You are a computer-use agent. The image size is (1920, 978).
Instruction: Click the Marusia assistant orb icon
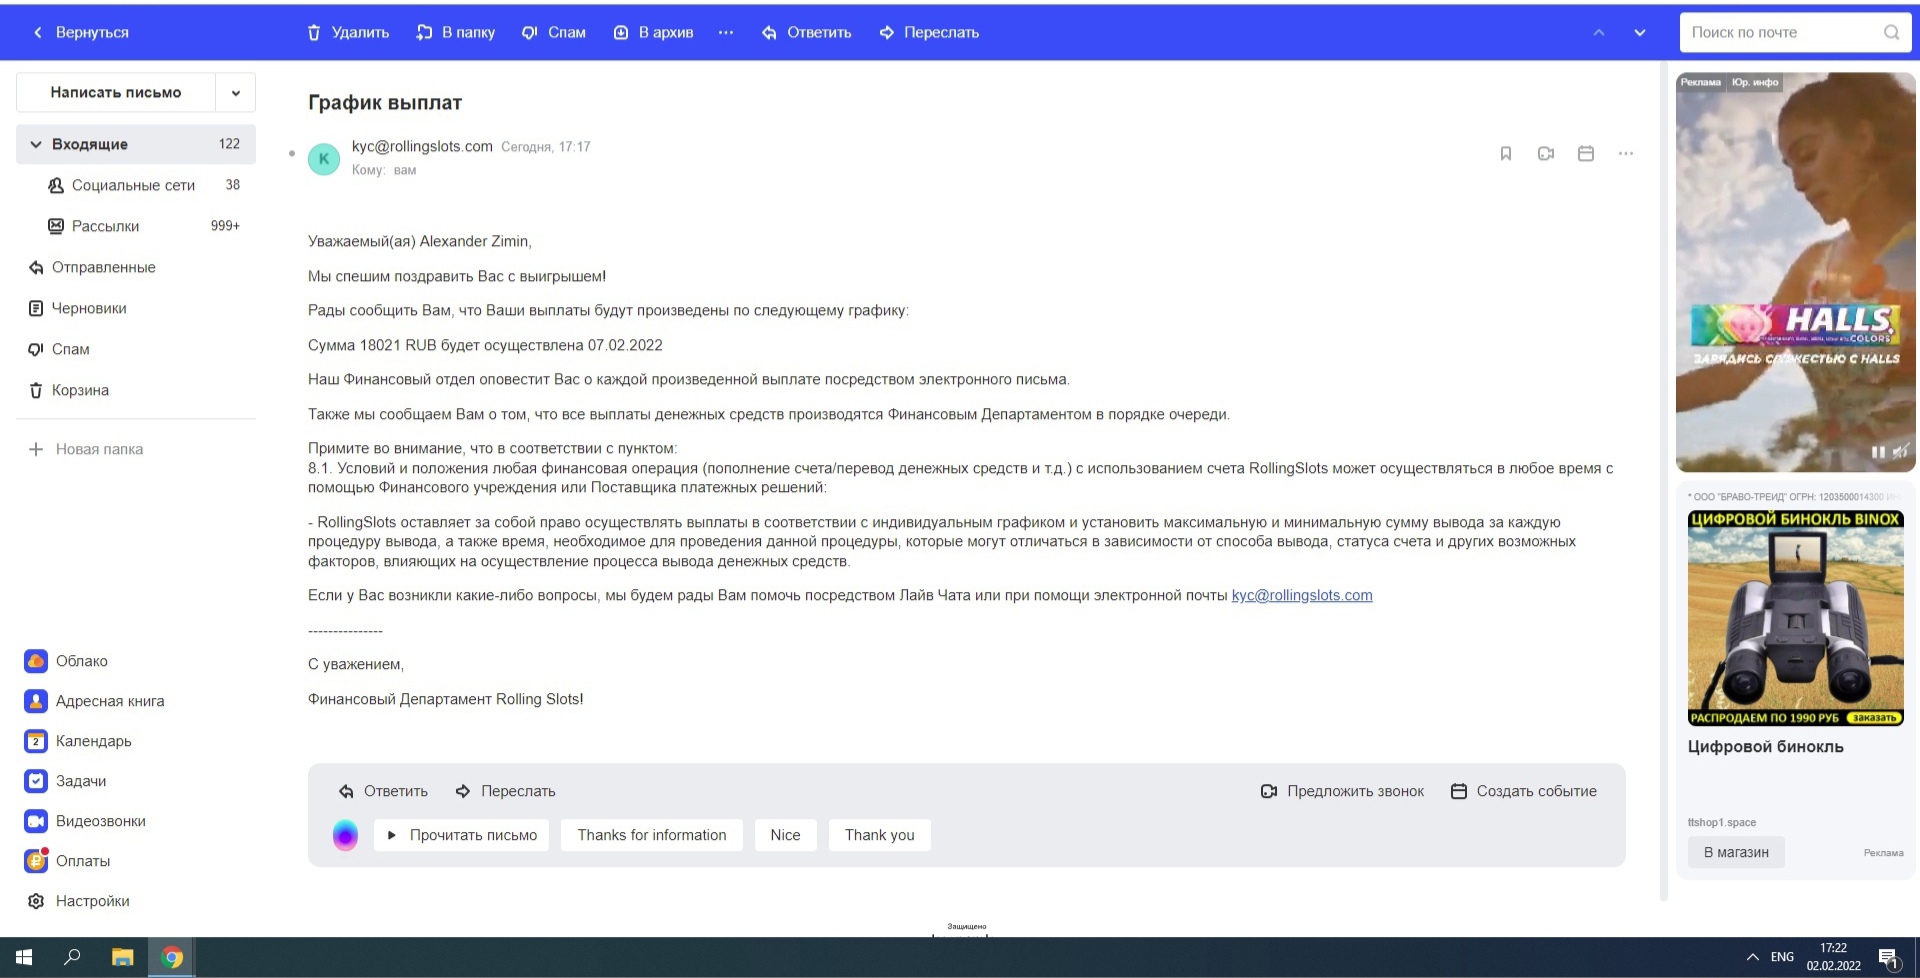pyautogui.click(x=345, y=835)
